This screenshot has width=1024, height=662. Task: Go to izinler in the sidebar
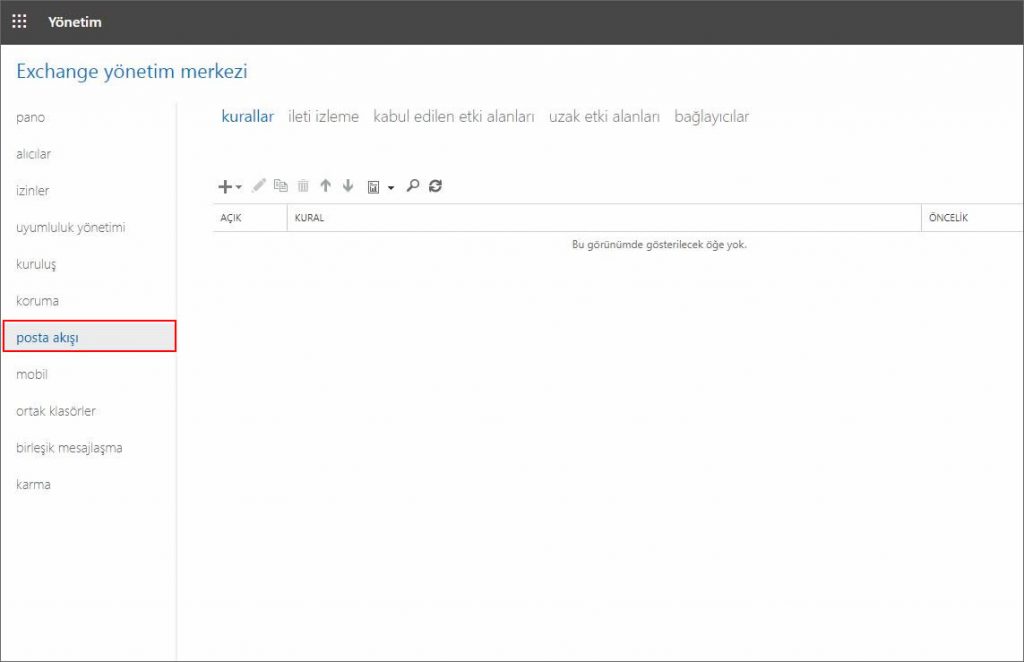point(33,191)
